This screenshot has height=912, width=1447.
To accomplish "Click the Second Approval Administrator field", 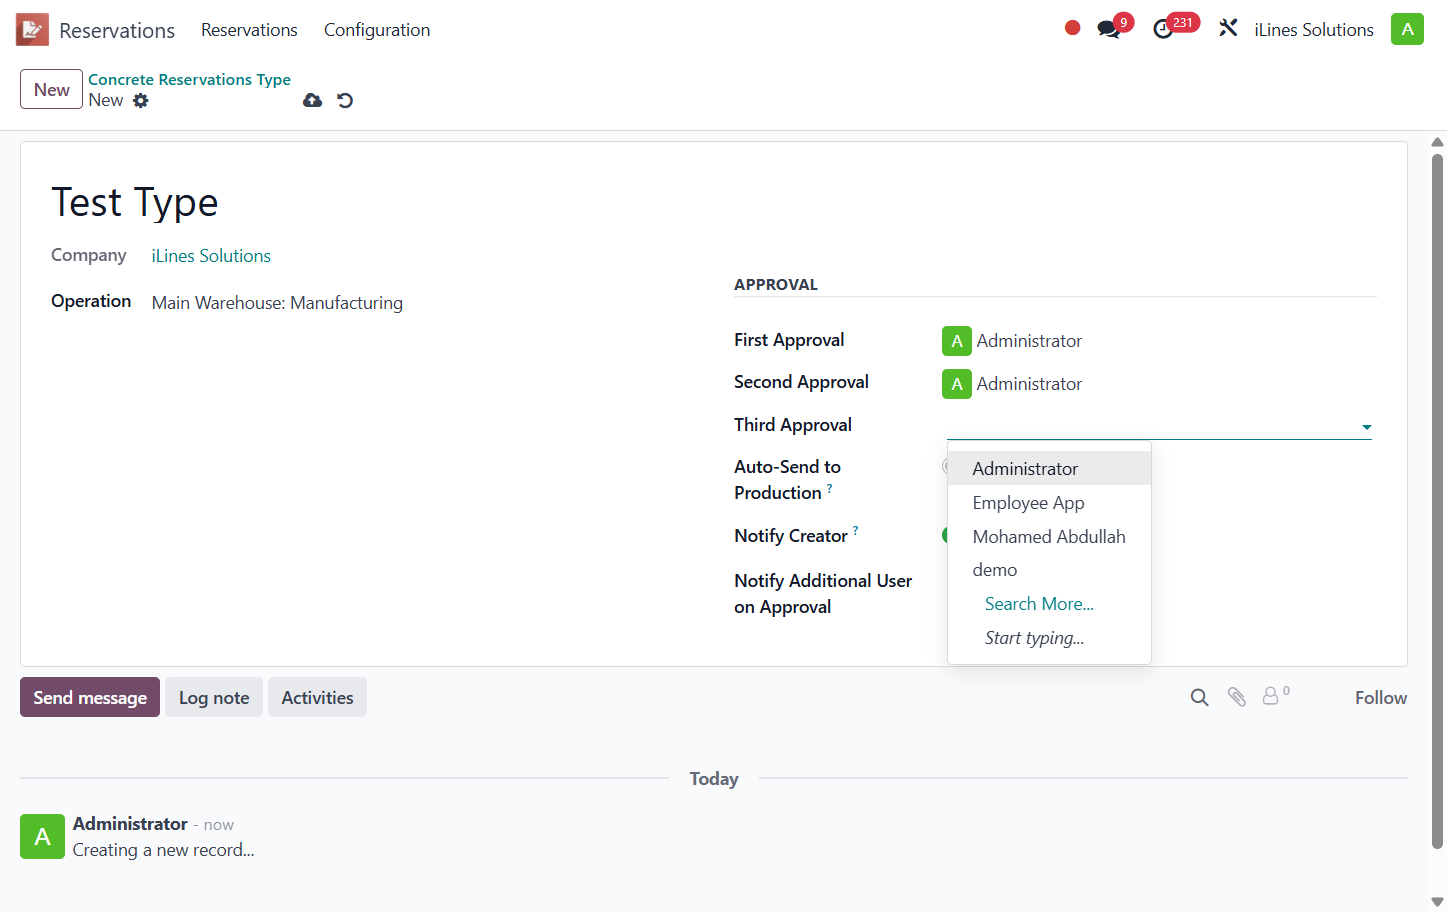I will point(1029,384).
